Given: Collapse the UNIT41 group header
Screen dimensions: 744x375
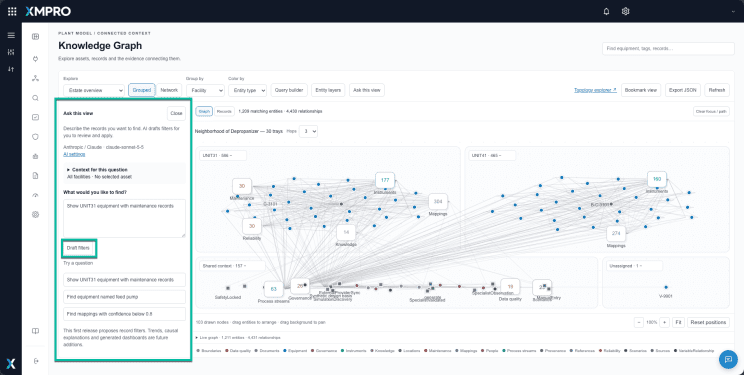Looking at the screenshot, I should [x=492, y=156].
